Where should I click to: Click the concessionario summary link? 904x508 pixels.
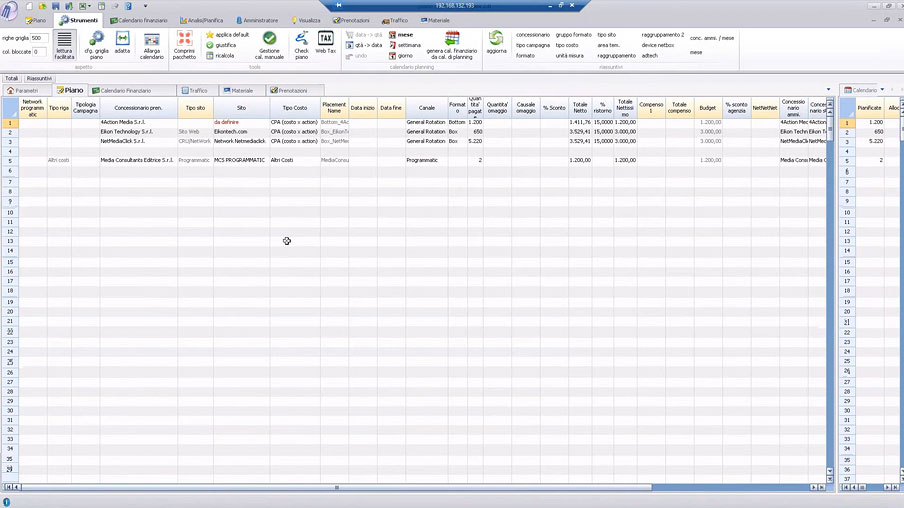pyautogui.click(x=533, y=35)
